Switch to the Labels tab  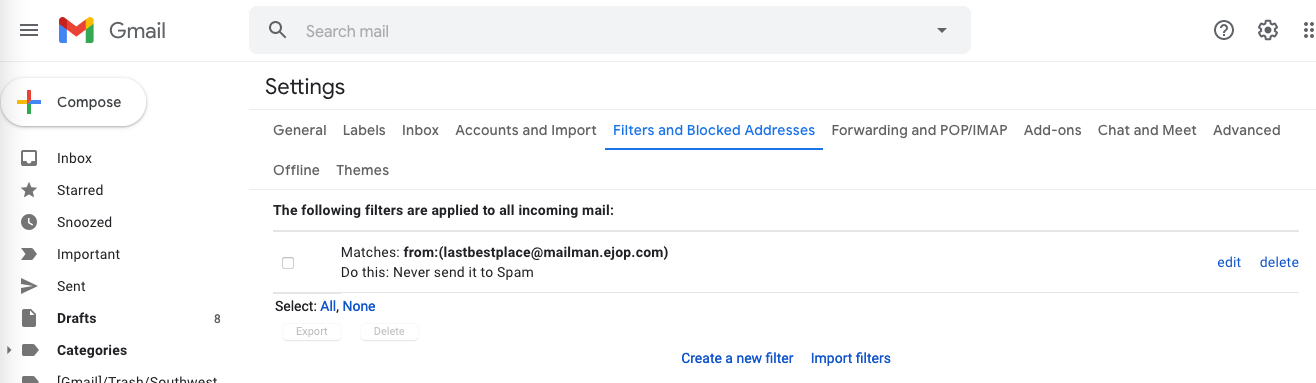pyautogui.click(x=364, y=130)
